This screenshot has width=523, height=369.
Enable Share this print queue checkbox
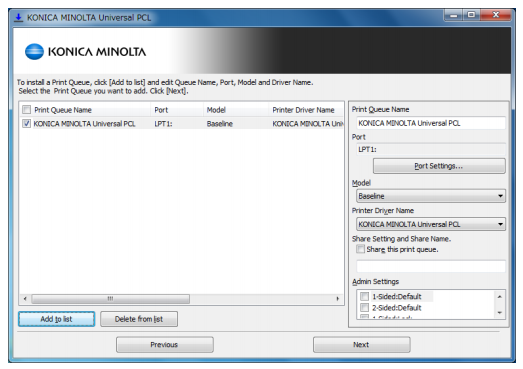click(x=361, y=249)
